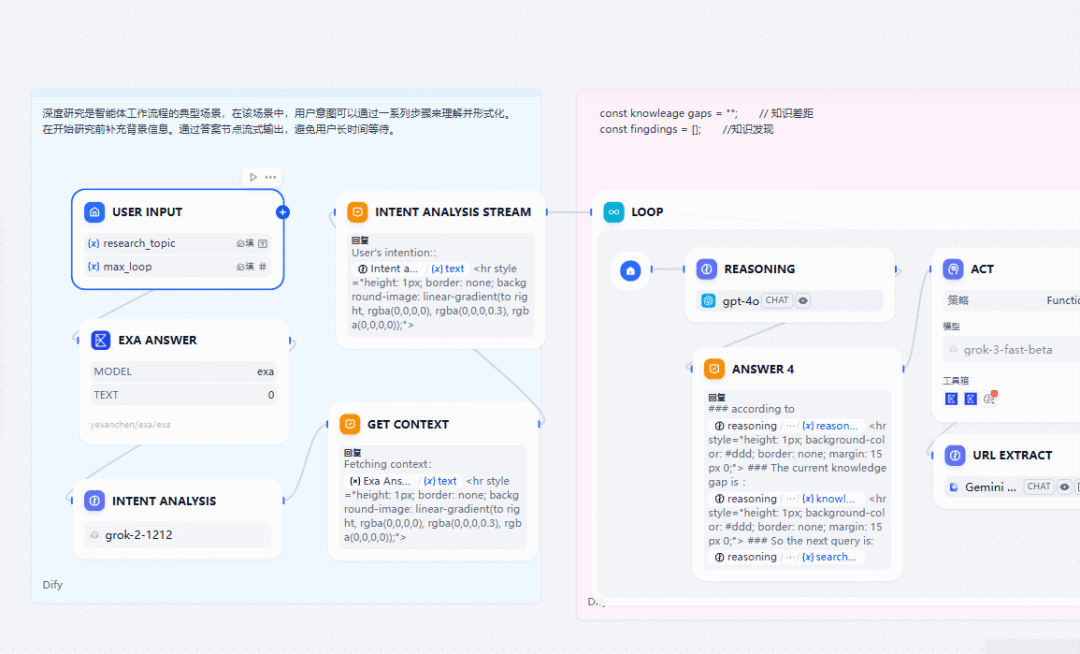Click the URL EXTRACT node icon

point(955,455)
